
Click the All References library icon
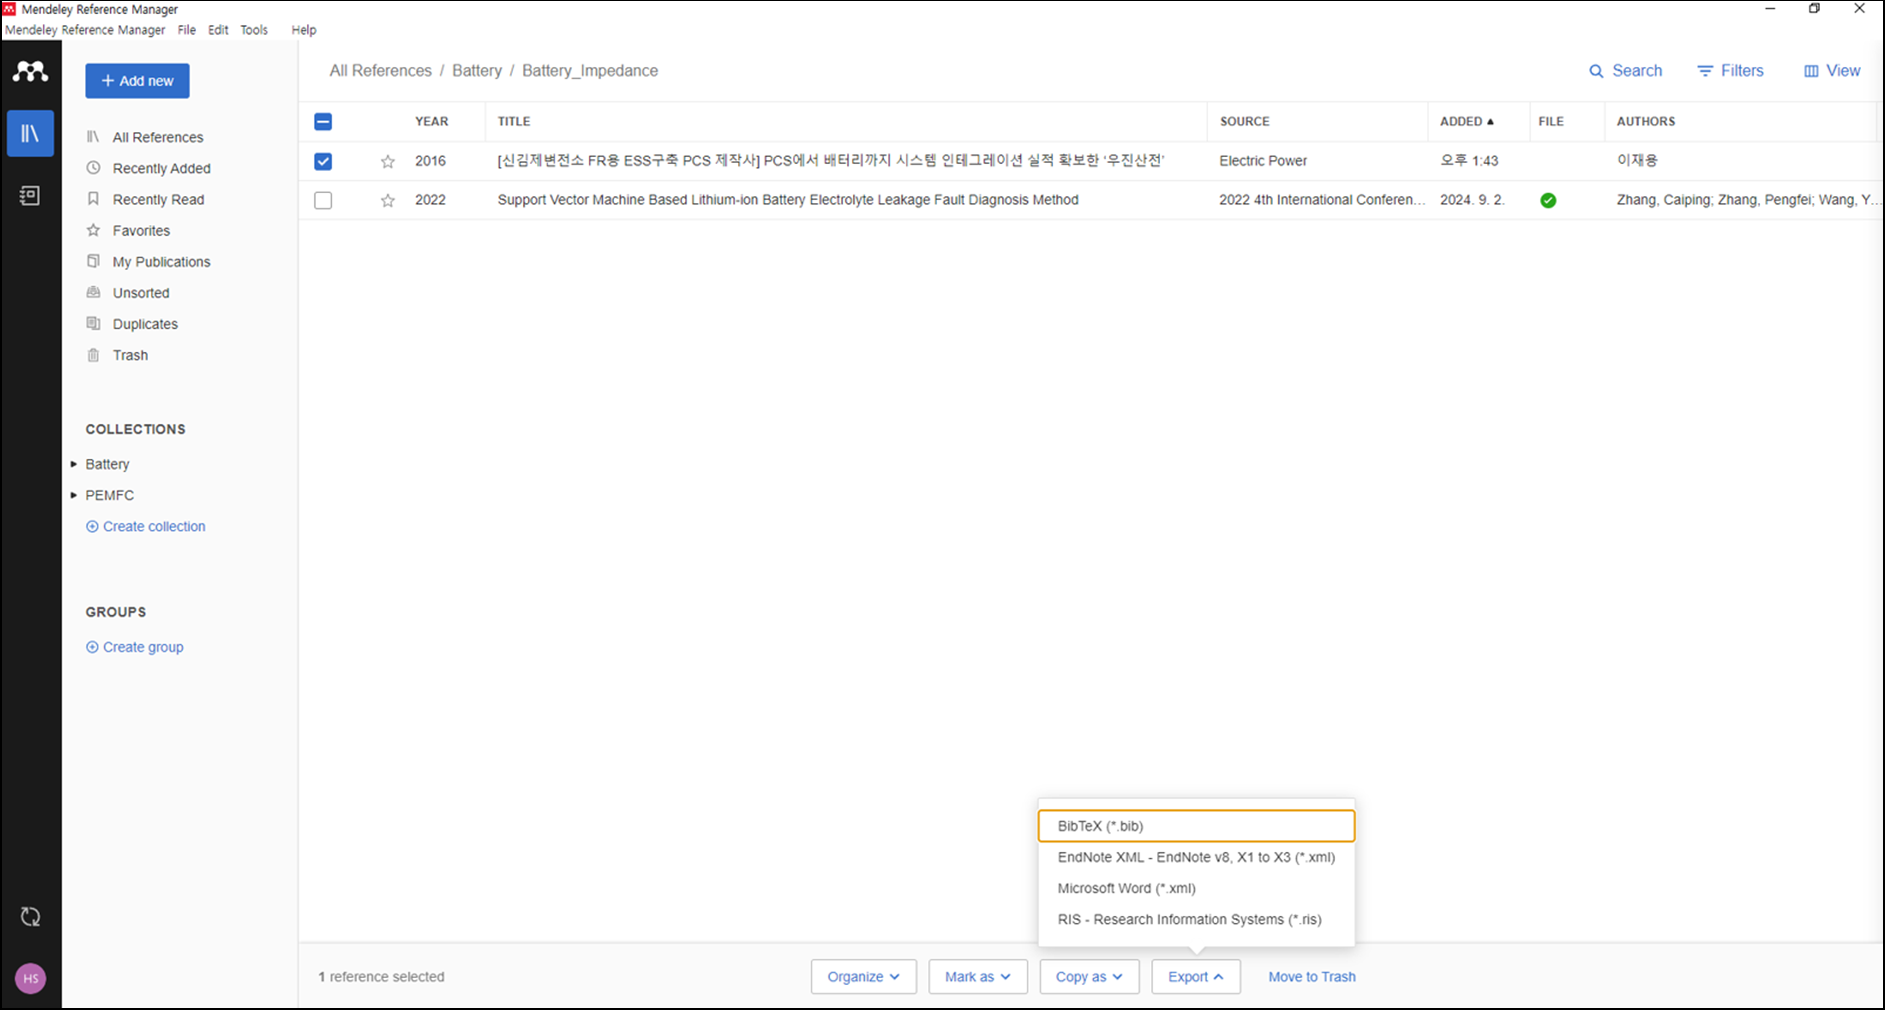(x=93, y=137)
